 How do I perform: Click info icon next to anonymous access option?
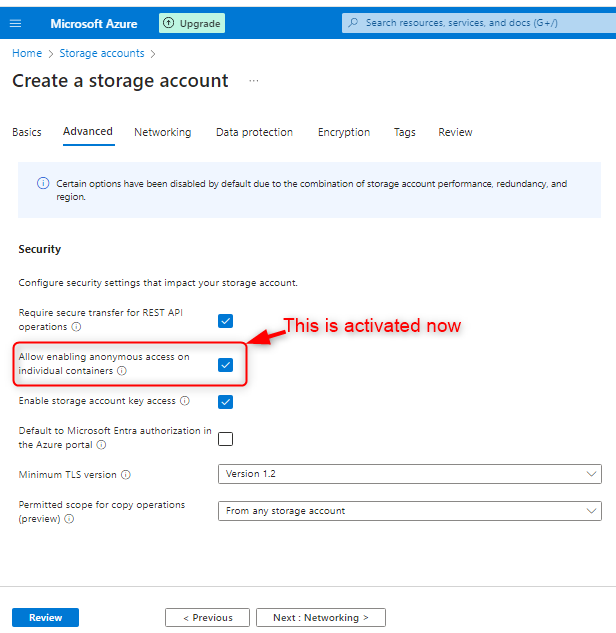tap(122, 371)
